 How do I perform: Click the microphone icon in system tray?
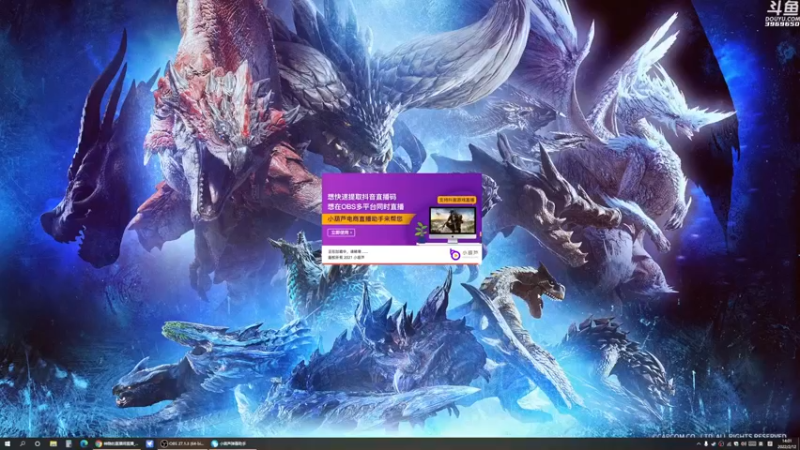(x=706, y=444)
